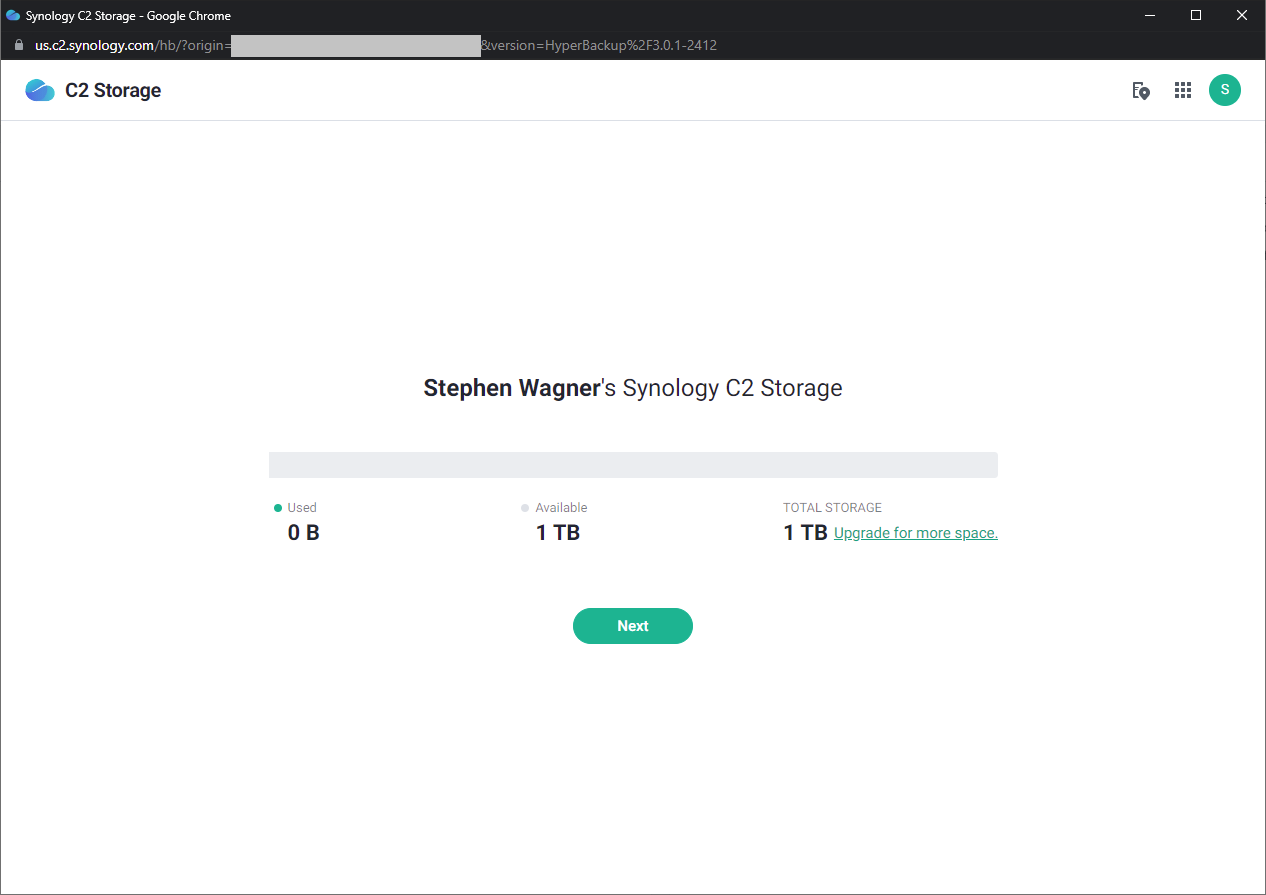Click the Used label text
Image resolution: width=1266 pixels, height=895 pixels.
[x=302, y=508]
